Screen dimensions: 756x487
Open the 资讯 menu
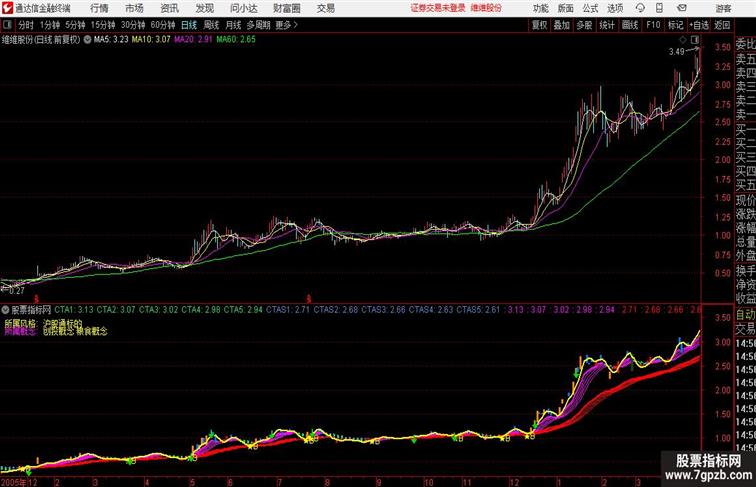click(x=170, y=8)
